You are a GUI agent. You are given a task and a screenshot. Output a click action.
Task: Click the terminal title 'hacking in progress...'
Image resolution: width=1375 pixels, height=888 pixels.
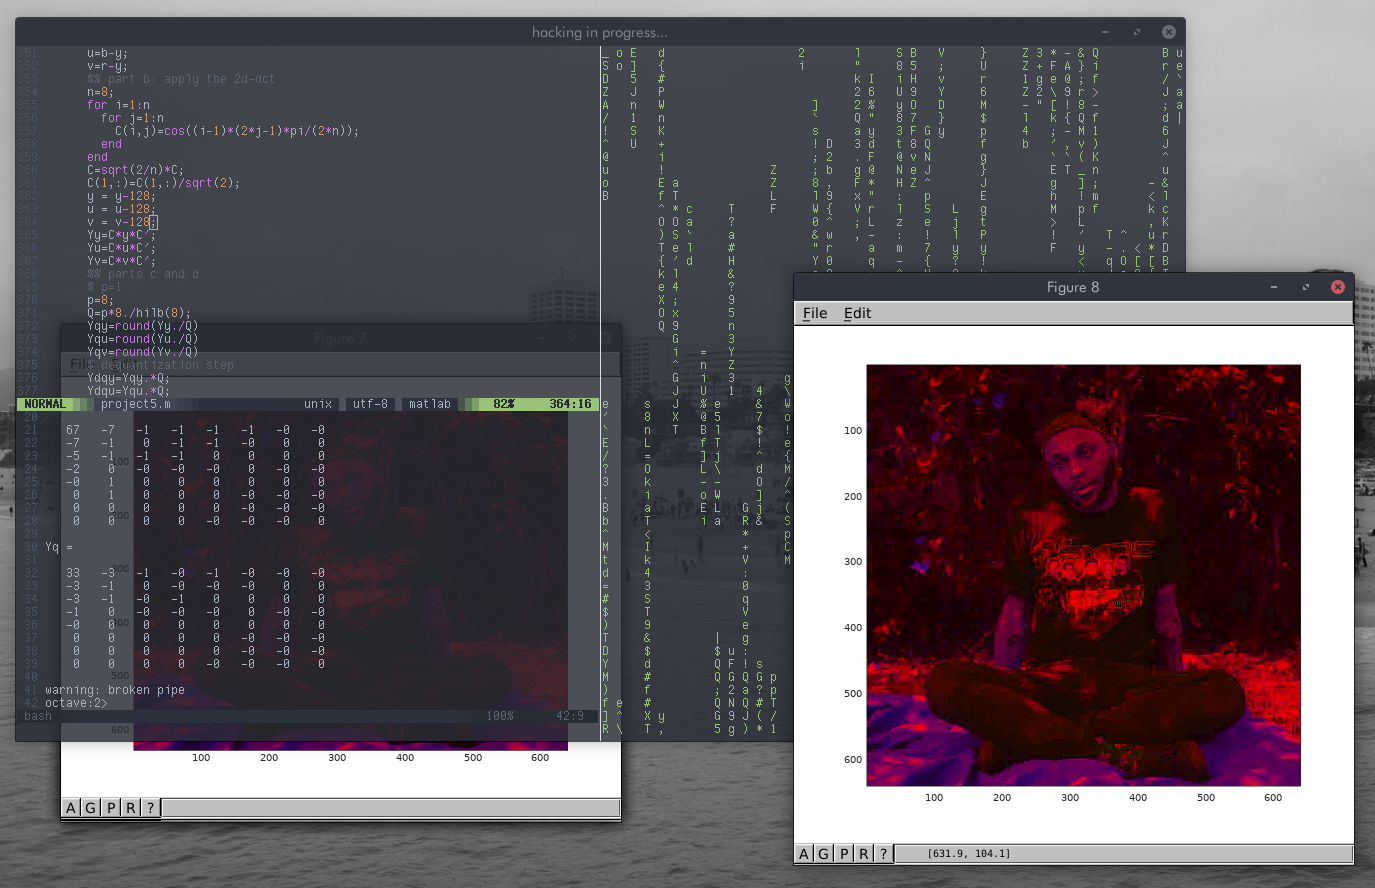pyautogui.click(x=600, y=32)
